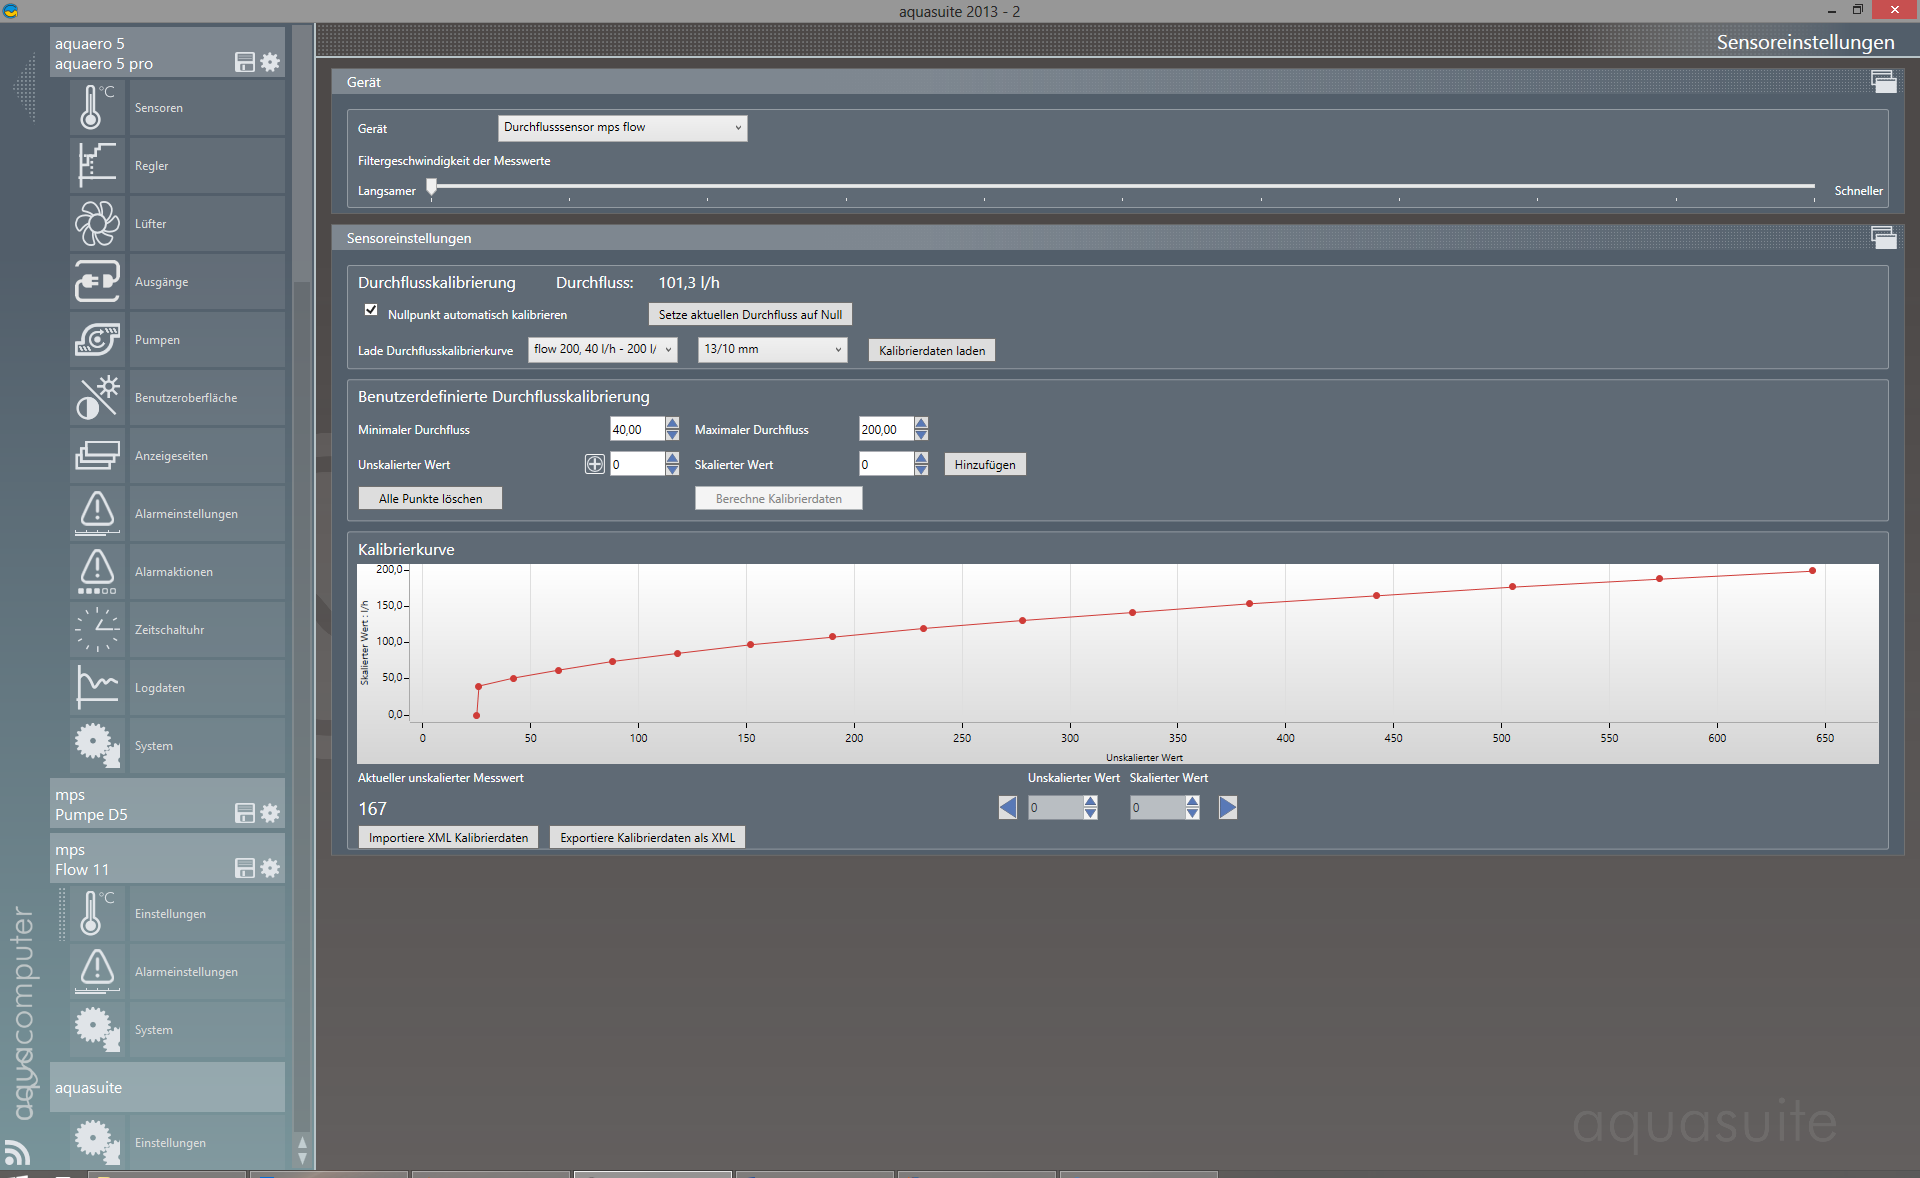Click crosshair icon beside Unskalierter Wert field
The width and height of the screenshot is (1920, 1178).
point(594,464)
